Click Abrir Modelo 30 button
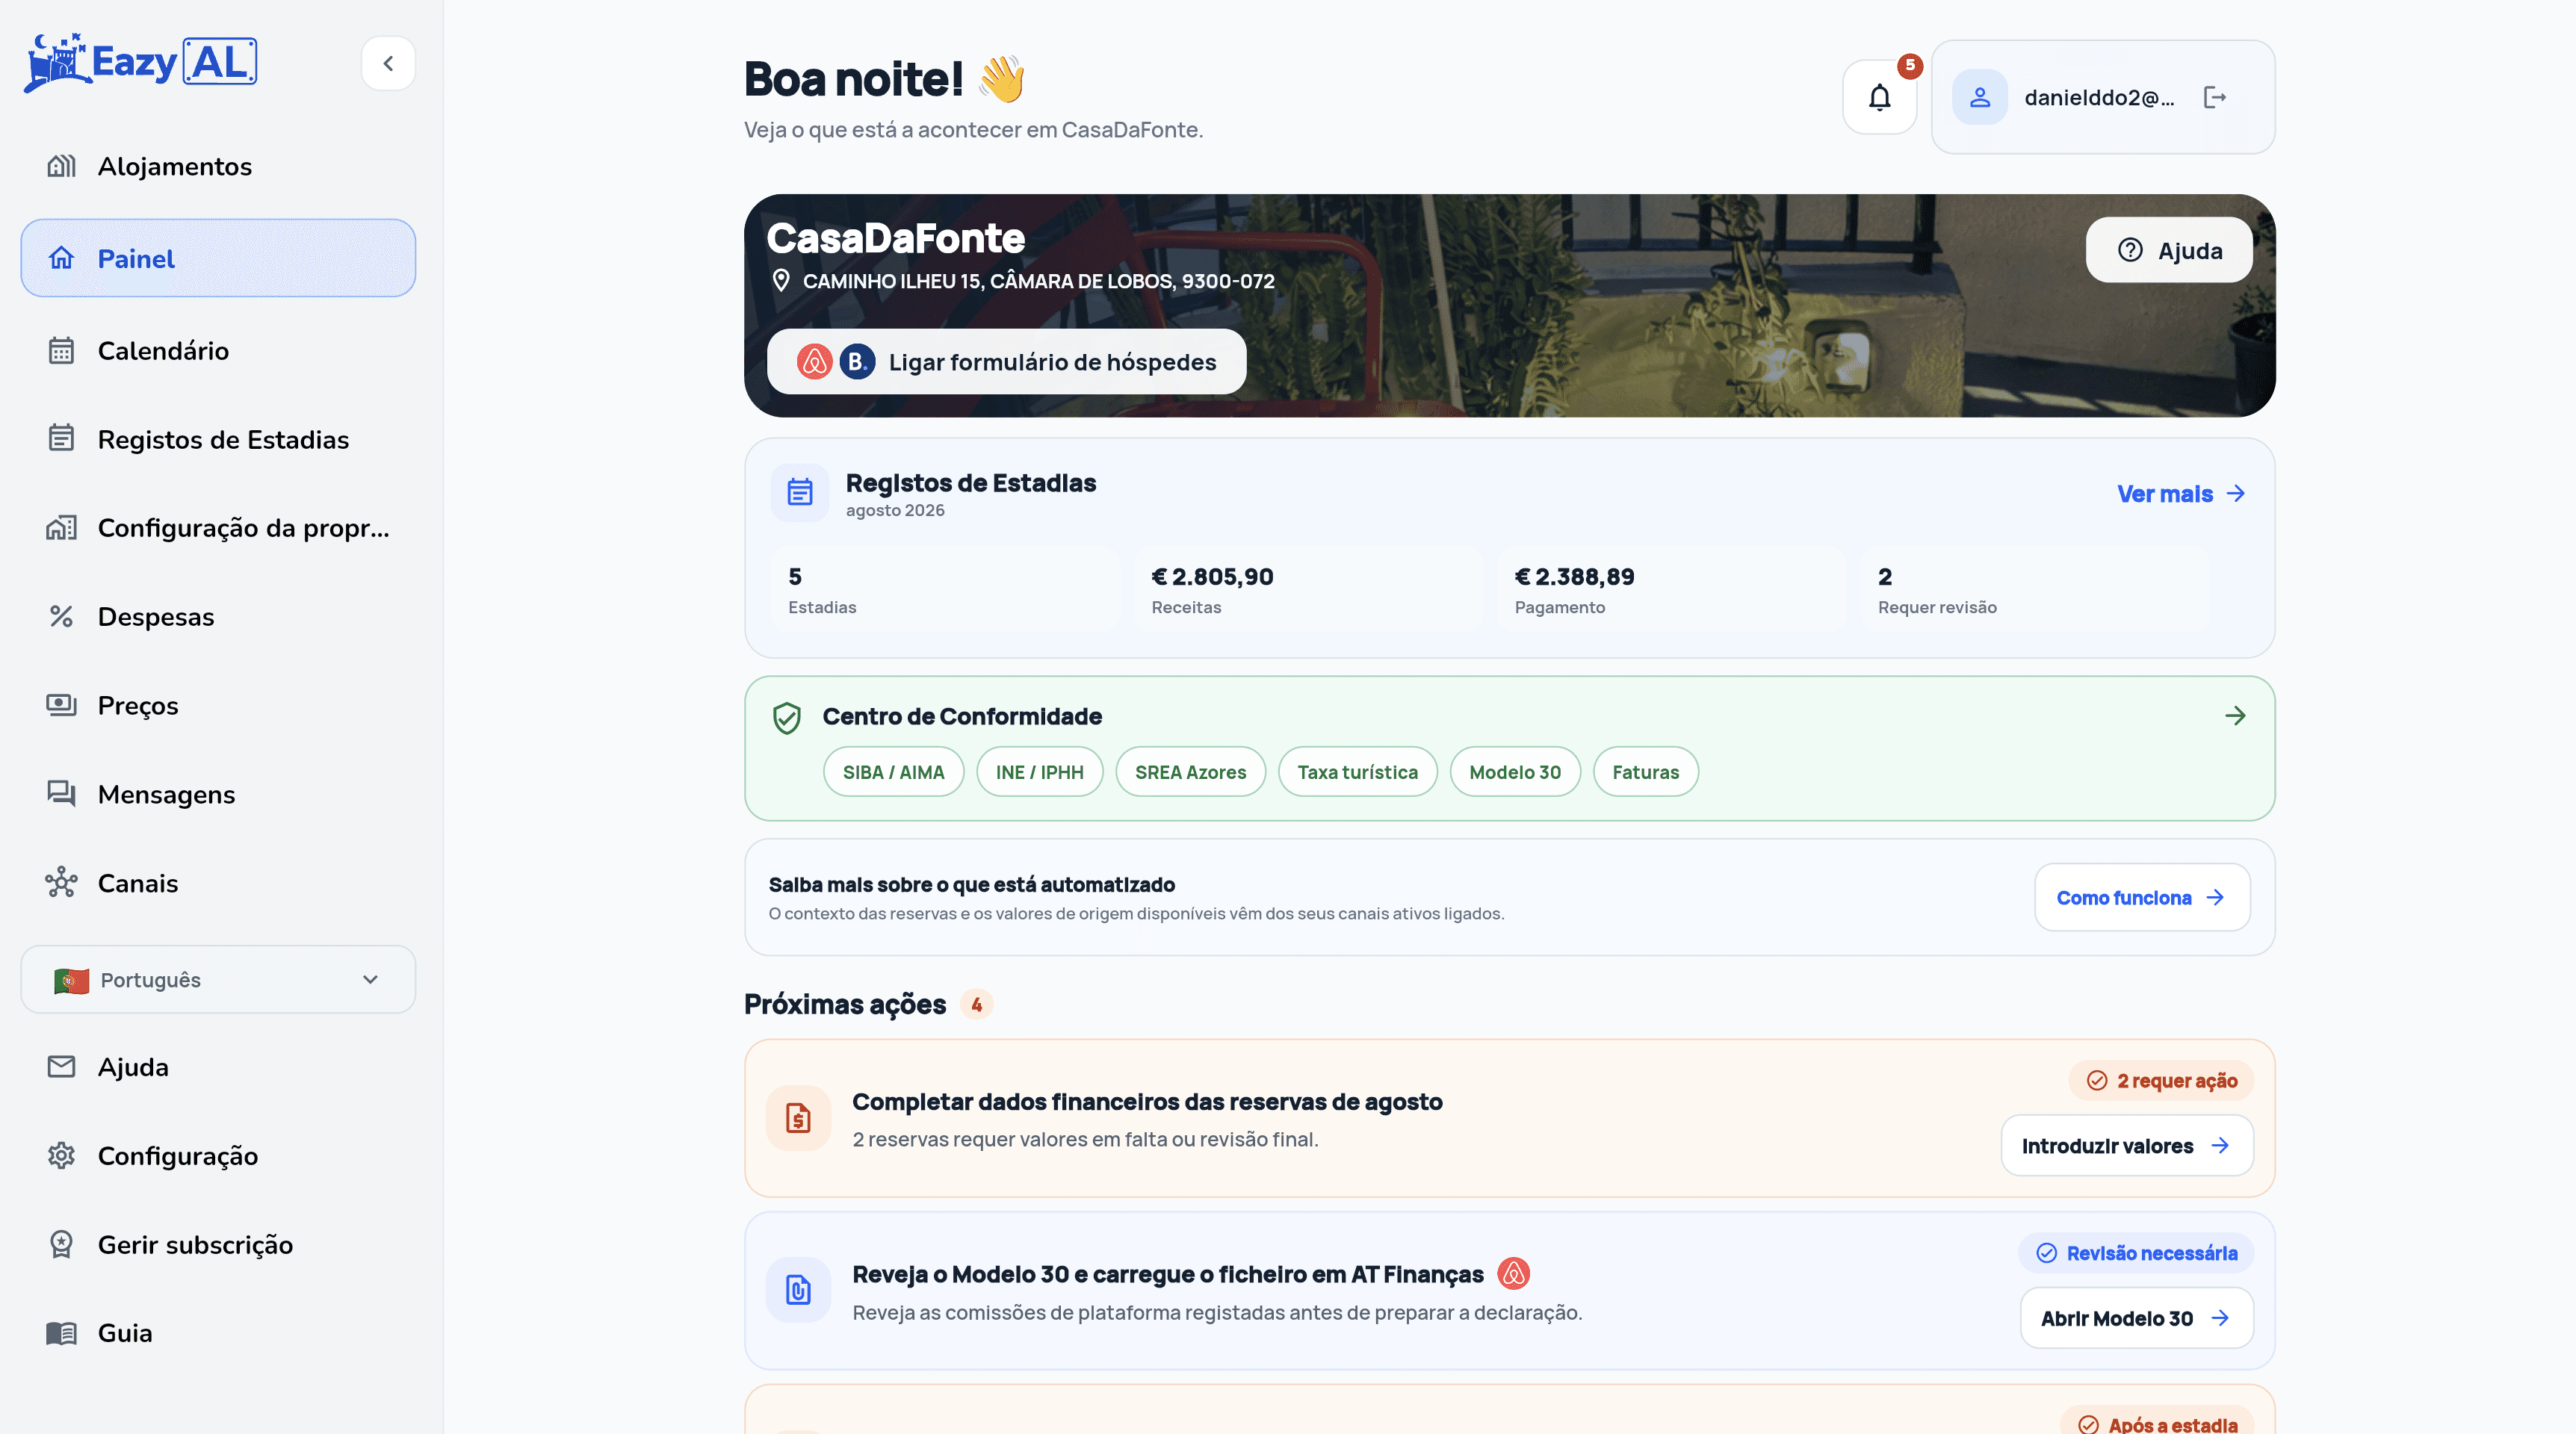The height and width of the screenshot is (1434, 2576). [2136, 1319]
